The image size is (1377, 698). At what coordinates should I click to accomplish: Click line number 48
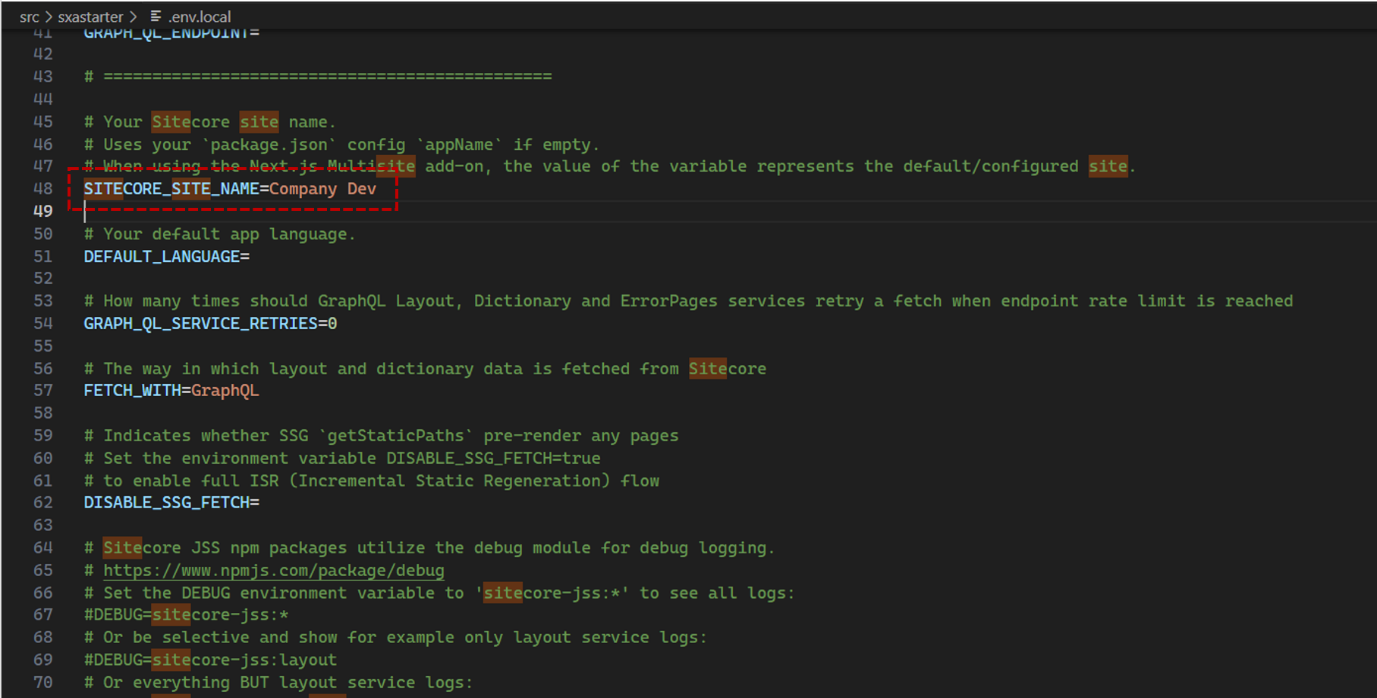point(44,188)
